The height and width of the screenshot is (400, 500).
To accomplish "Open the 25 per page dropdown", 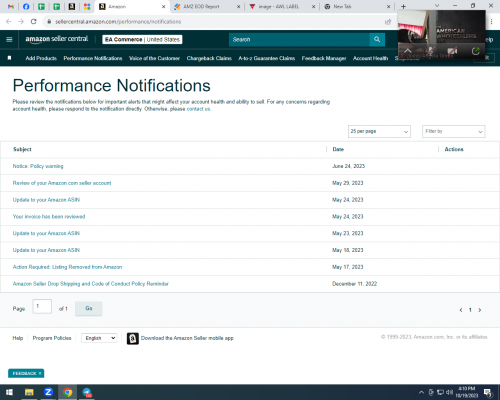I will point(379,131).
